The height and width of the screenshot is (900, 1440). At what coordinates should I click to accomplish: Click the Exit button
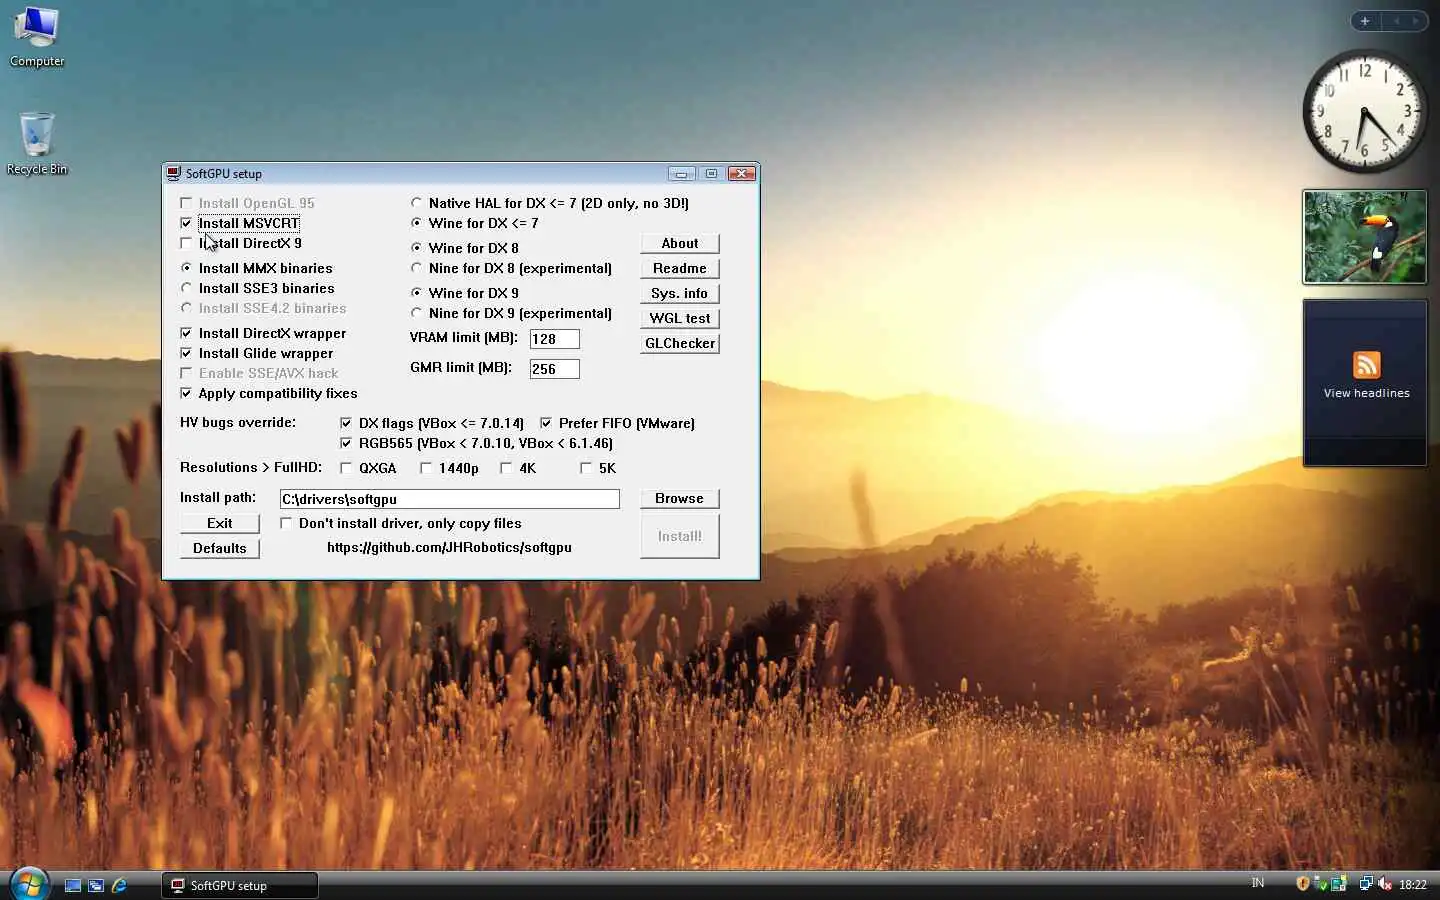coord(220,523)
